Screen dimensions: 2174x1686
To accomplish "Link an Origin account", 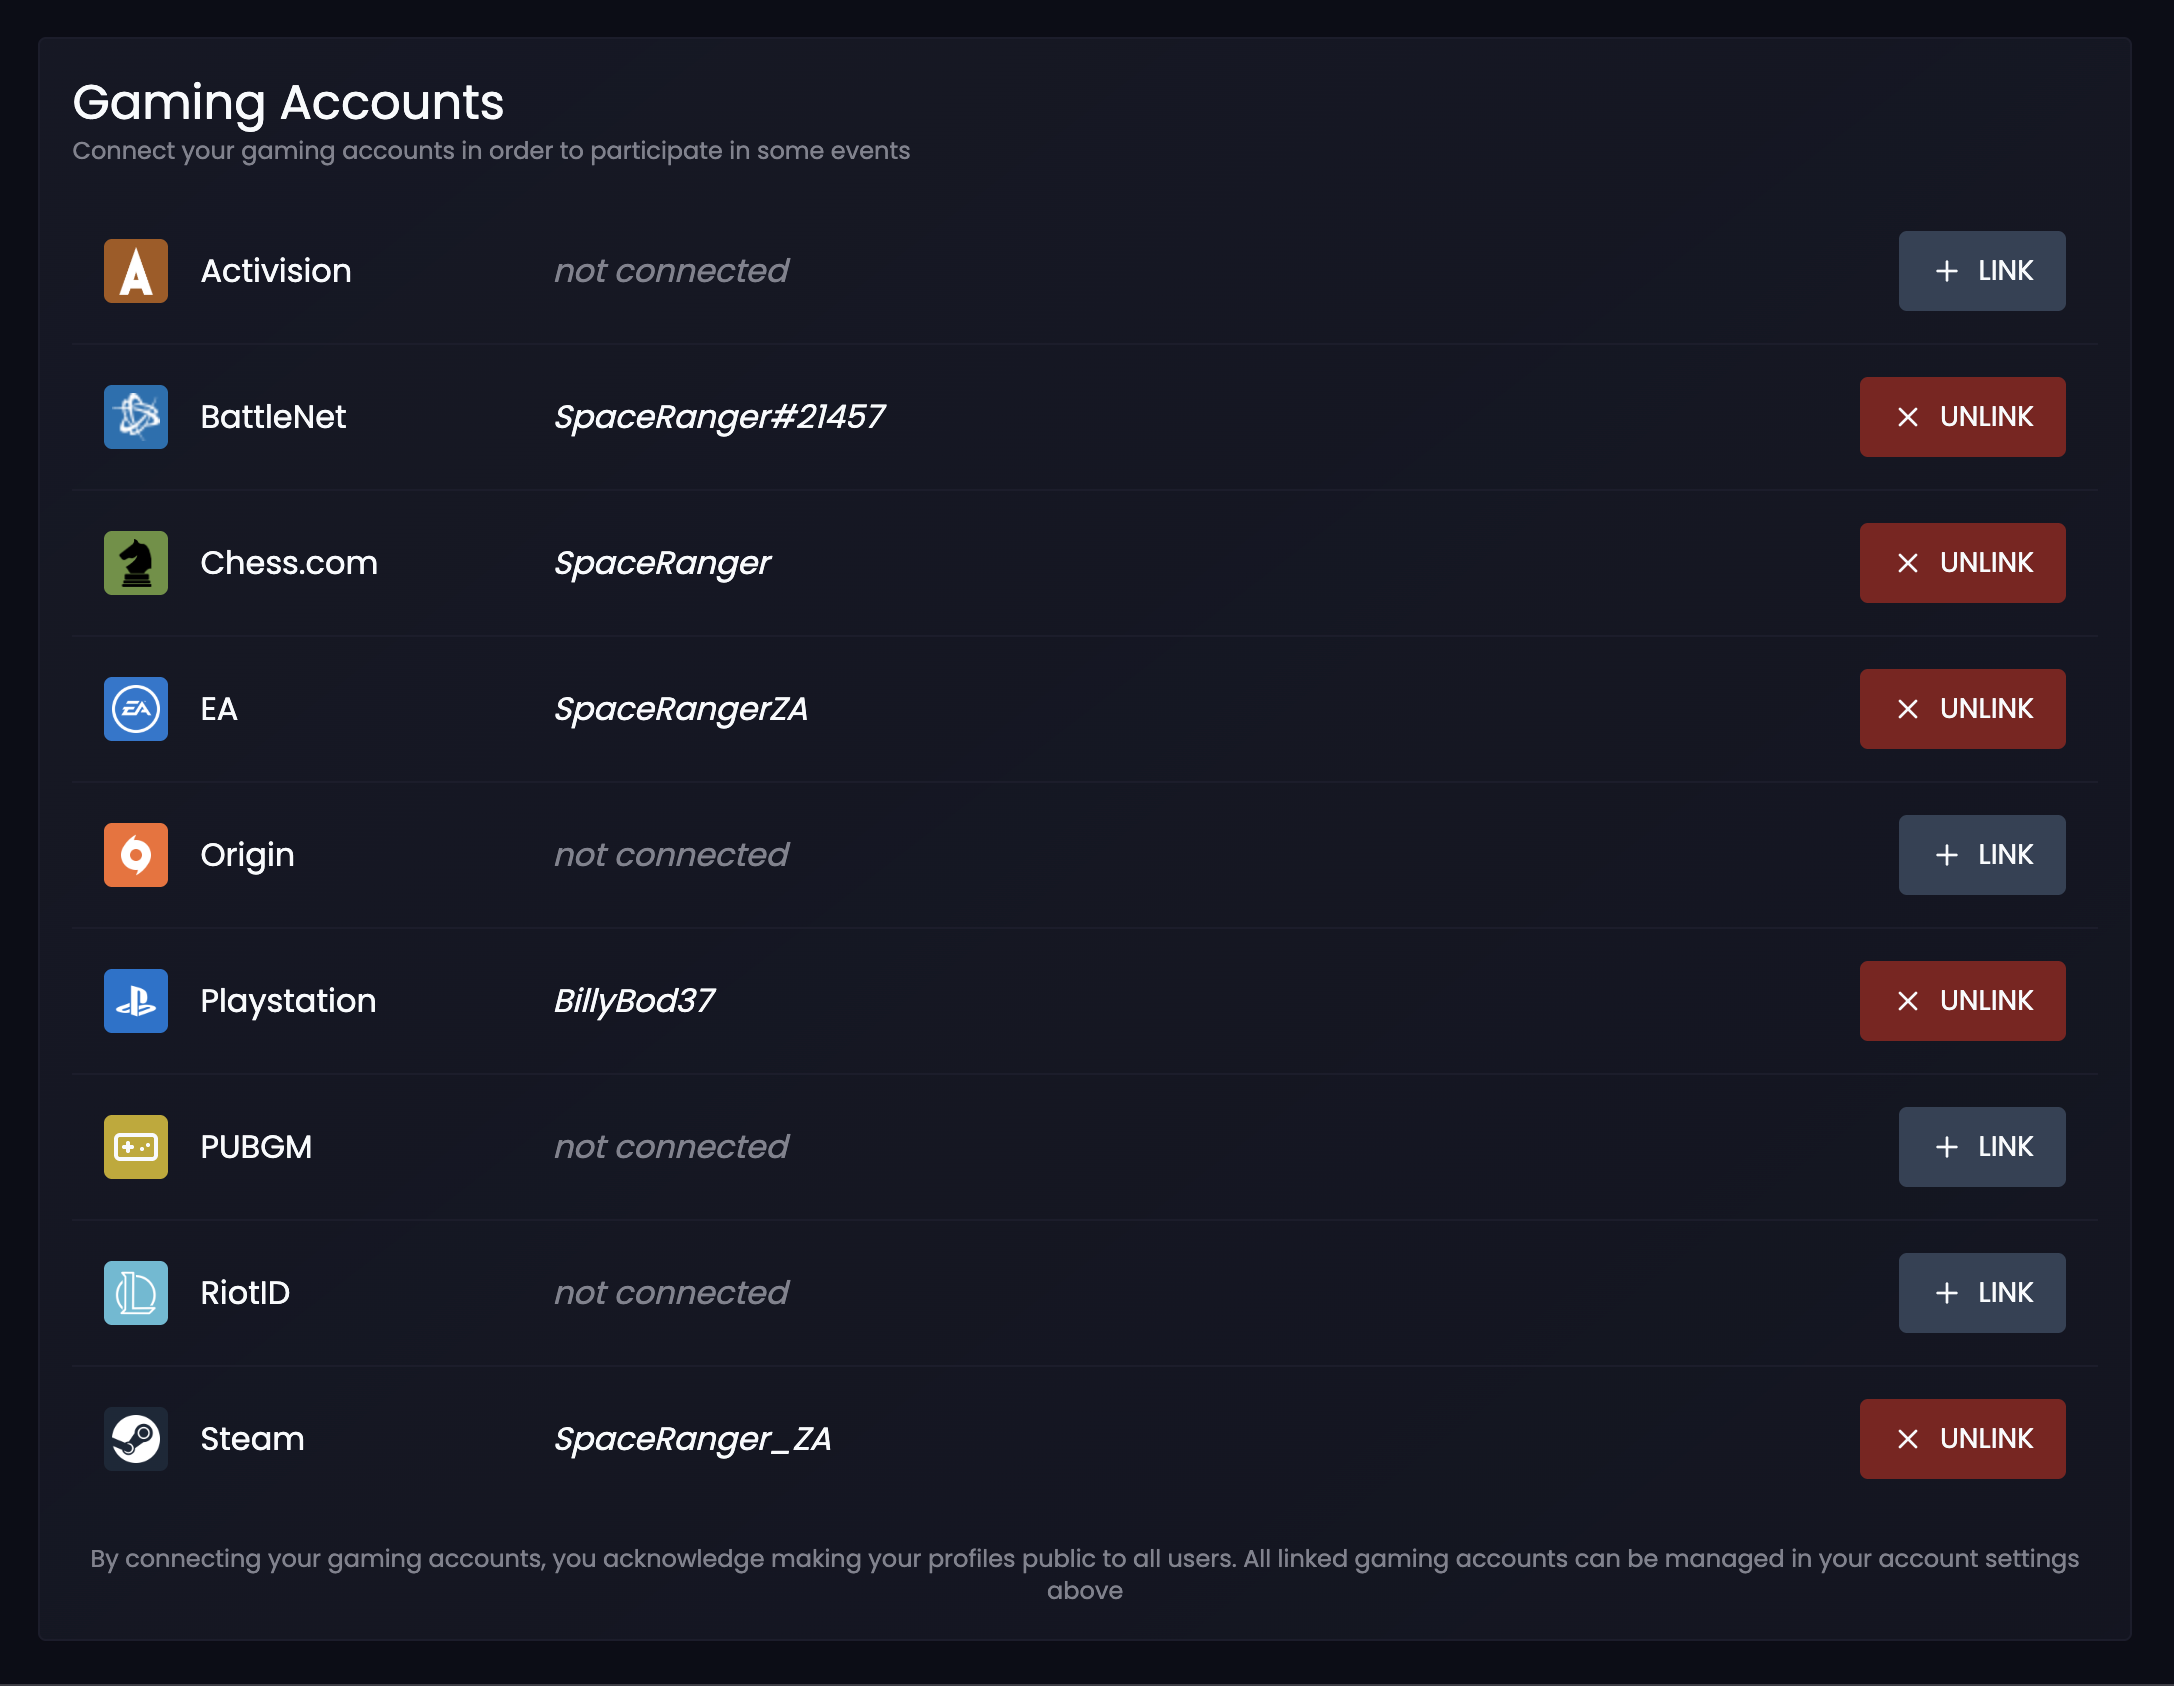I will [x=1981, y=855].
